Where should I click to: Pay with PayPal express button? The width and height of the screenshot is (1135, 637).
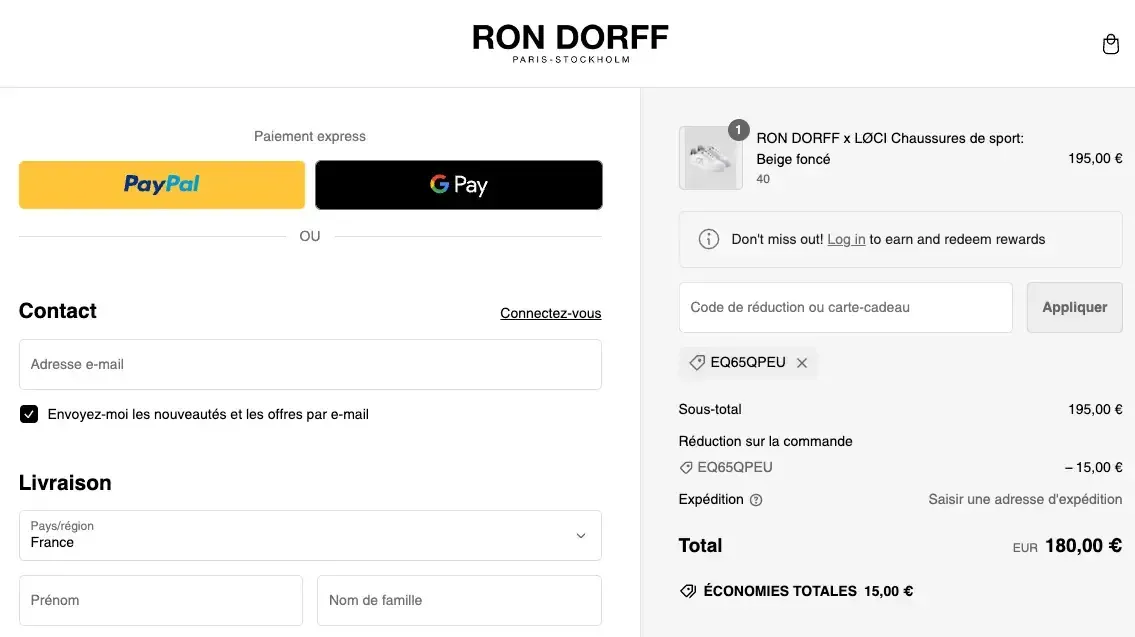pyautogui.click(x=162, y=185)
